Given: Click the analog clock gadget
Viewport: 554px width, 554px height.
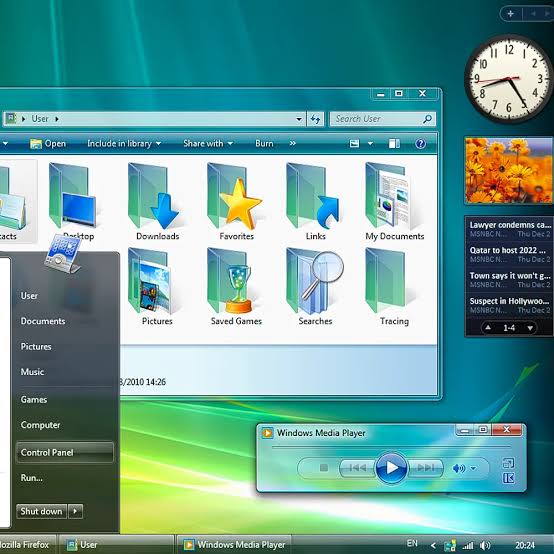Looking at the screenshot, I should coord(509,78).
